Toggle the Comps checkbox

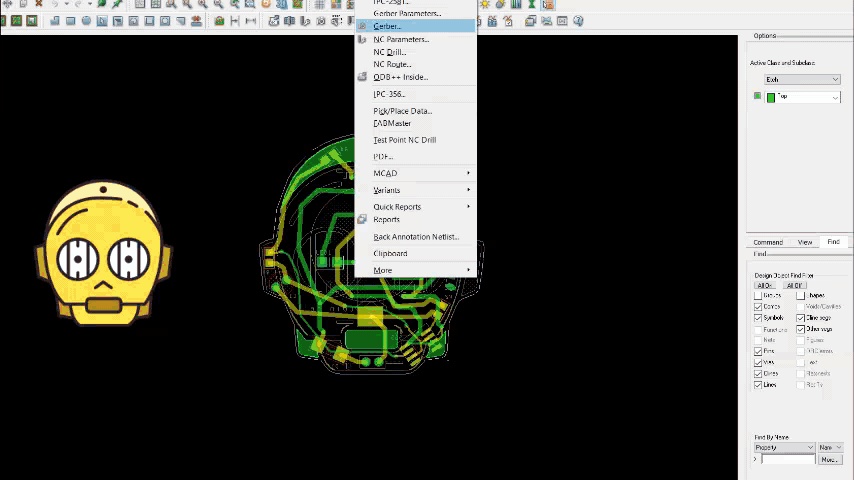[x=758, y=307]
